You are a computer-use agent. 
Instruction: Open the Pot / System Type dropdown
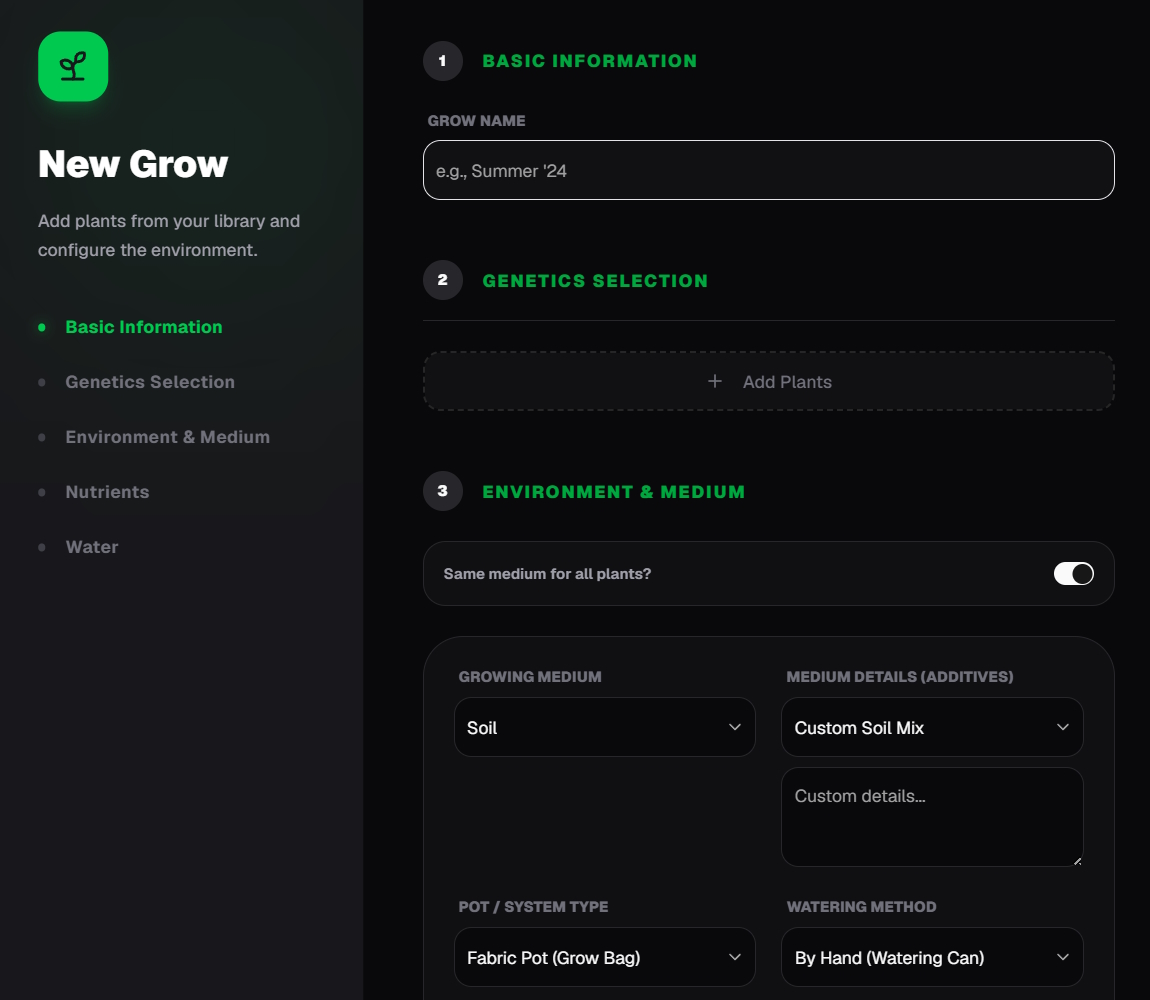coord(604,957)
